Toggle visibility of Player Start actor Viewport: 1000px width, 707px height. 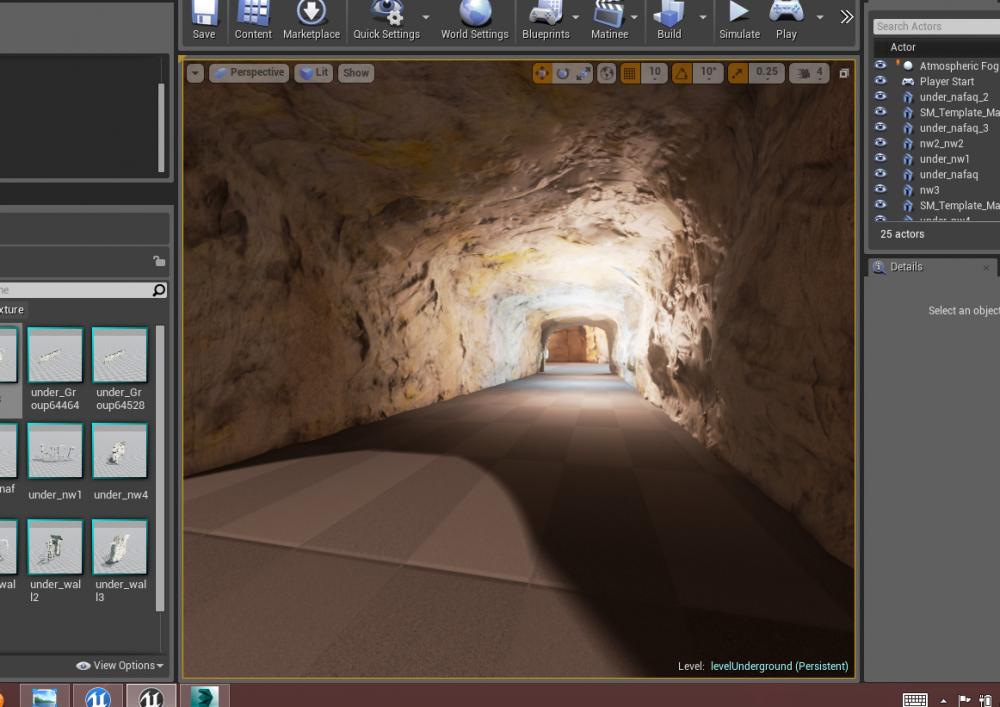pos(880,81)
